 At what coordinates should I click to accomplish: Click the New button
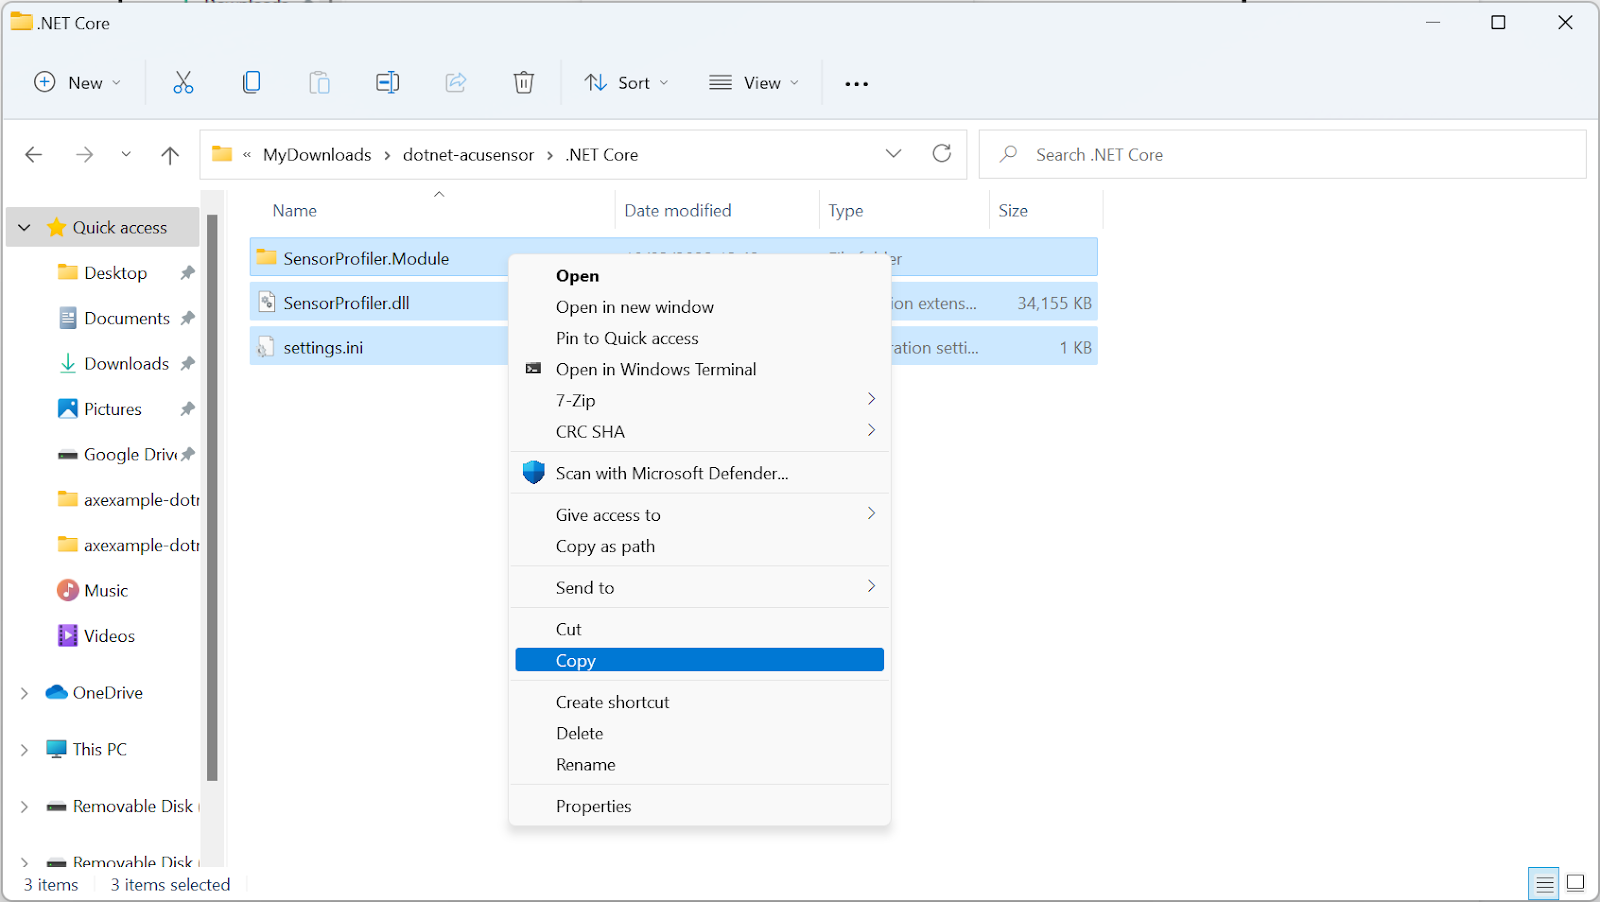click(78, 83)
